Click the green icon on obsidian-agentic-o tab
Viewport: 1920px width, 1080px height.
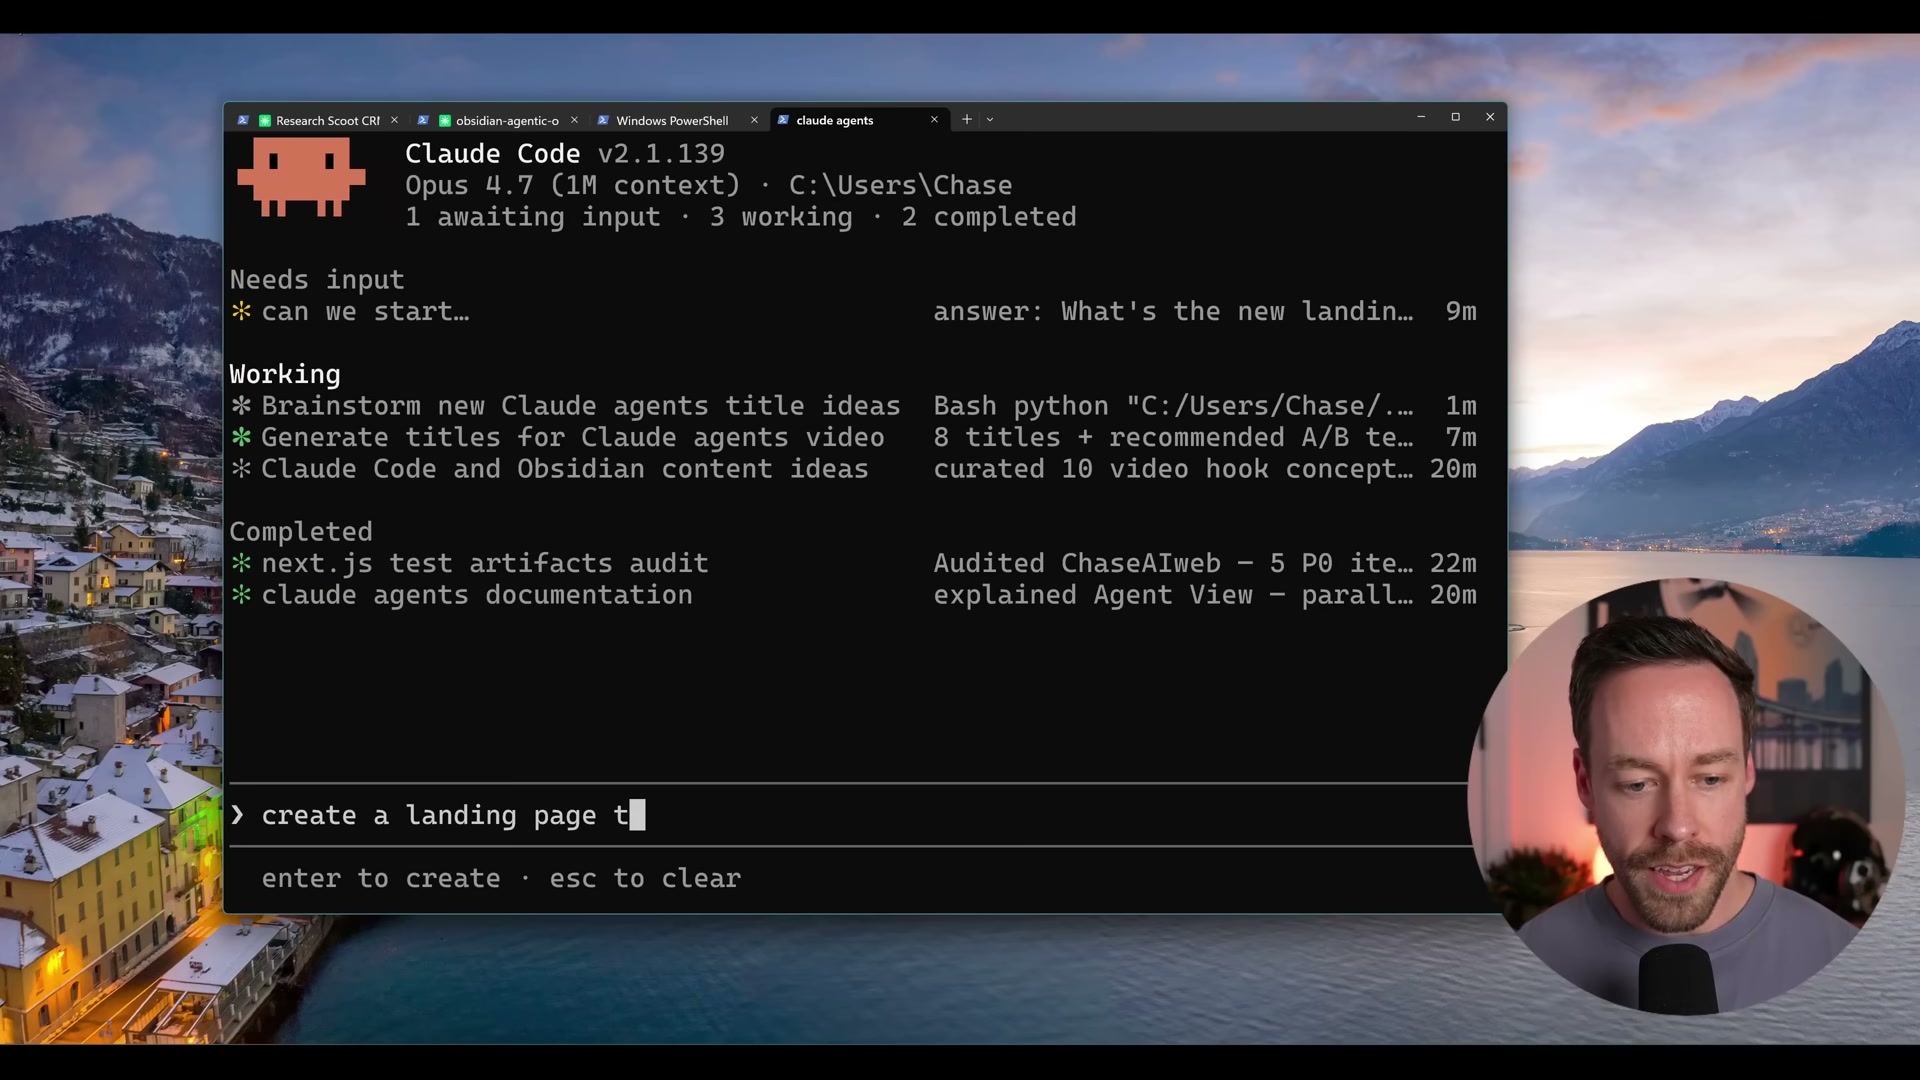click(445, 120)
